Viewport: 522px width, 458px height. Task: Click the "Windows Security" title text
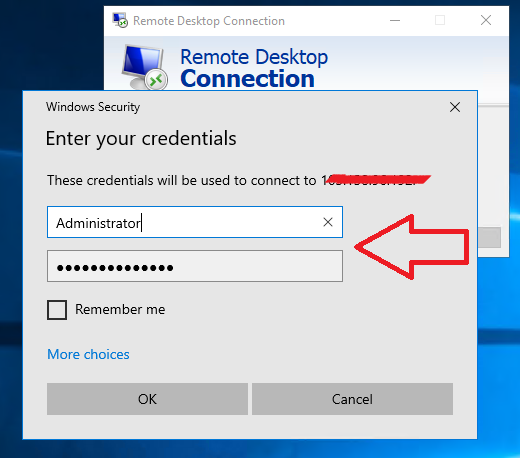click(93, 107)
